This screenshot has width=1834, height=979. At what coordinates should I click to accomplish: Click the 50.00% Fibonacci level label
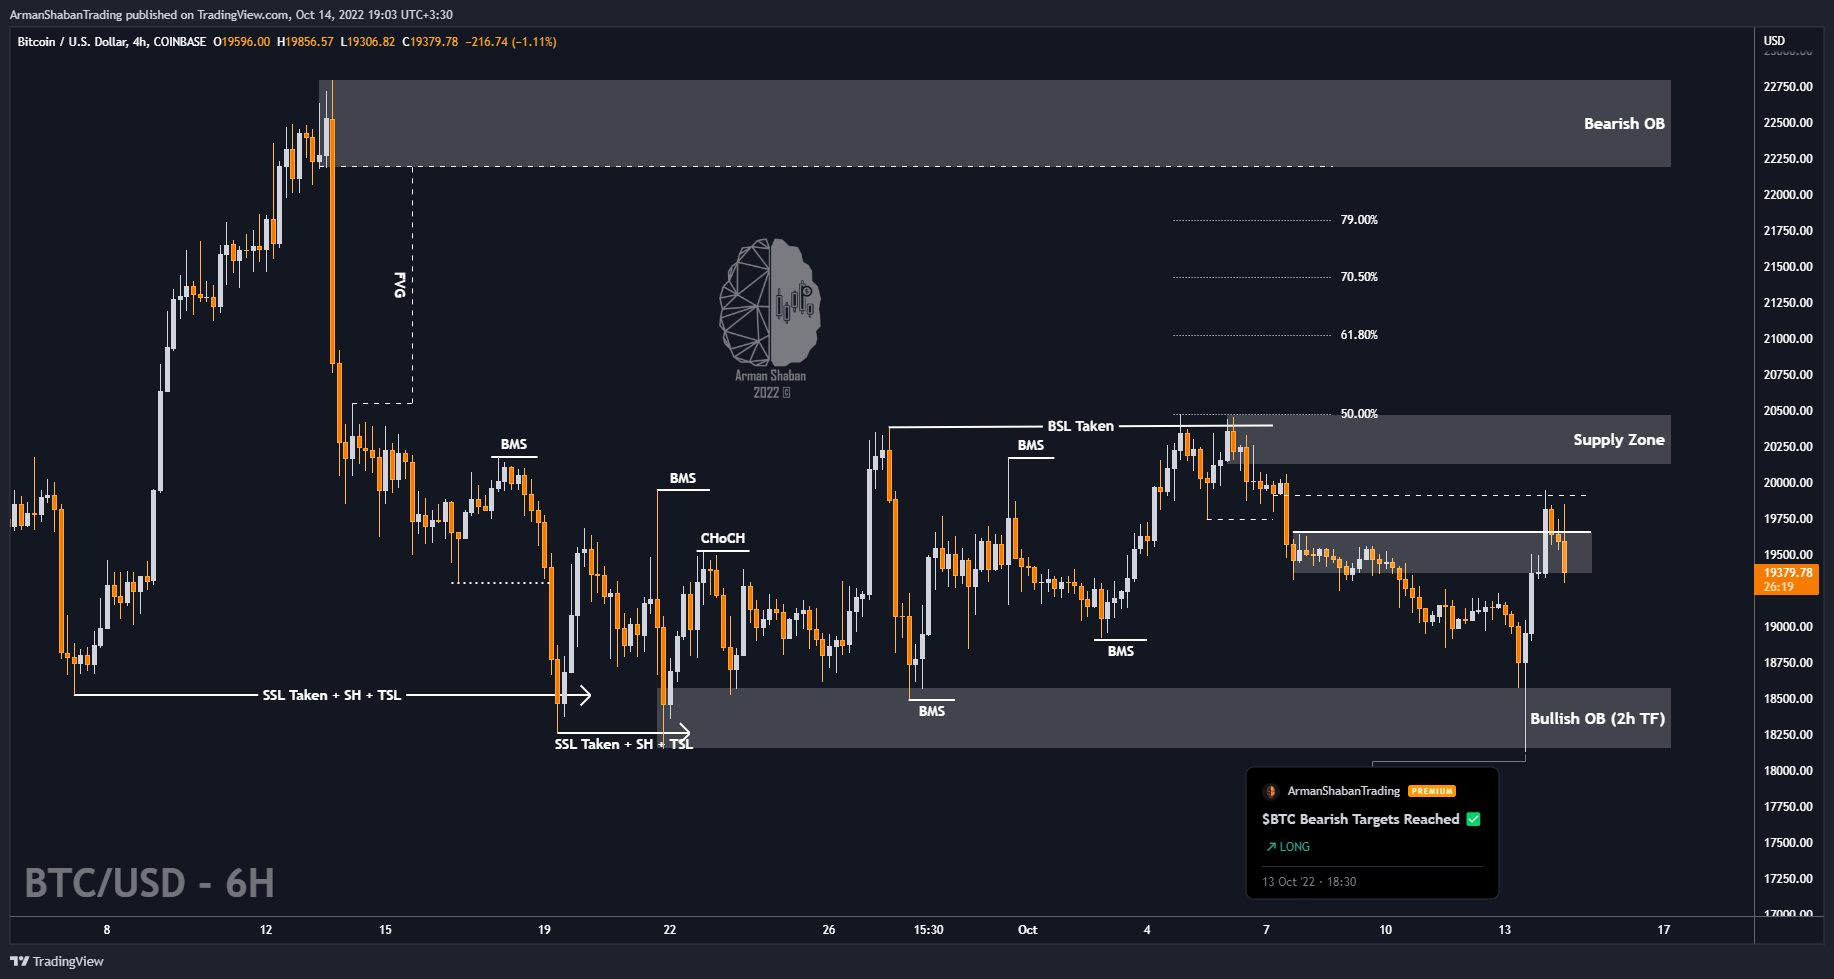pos(1359,414)
